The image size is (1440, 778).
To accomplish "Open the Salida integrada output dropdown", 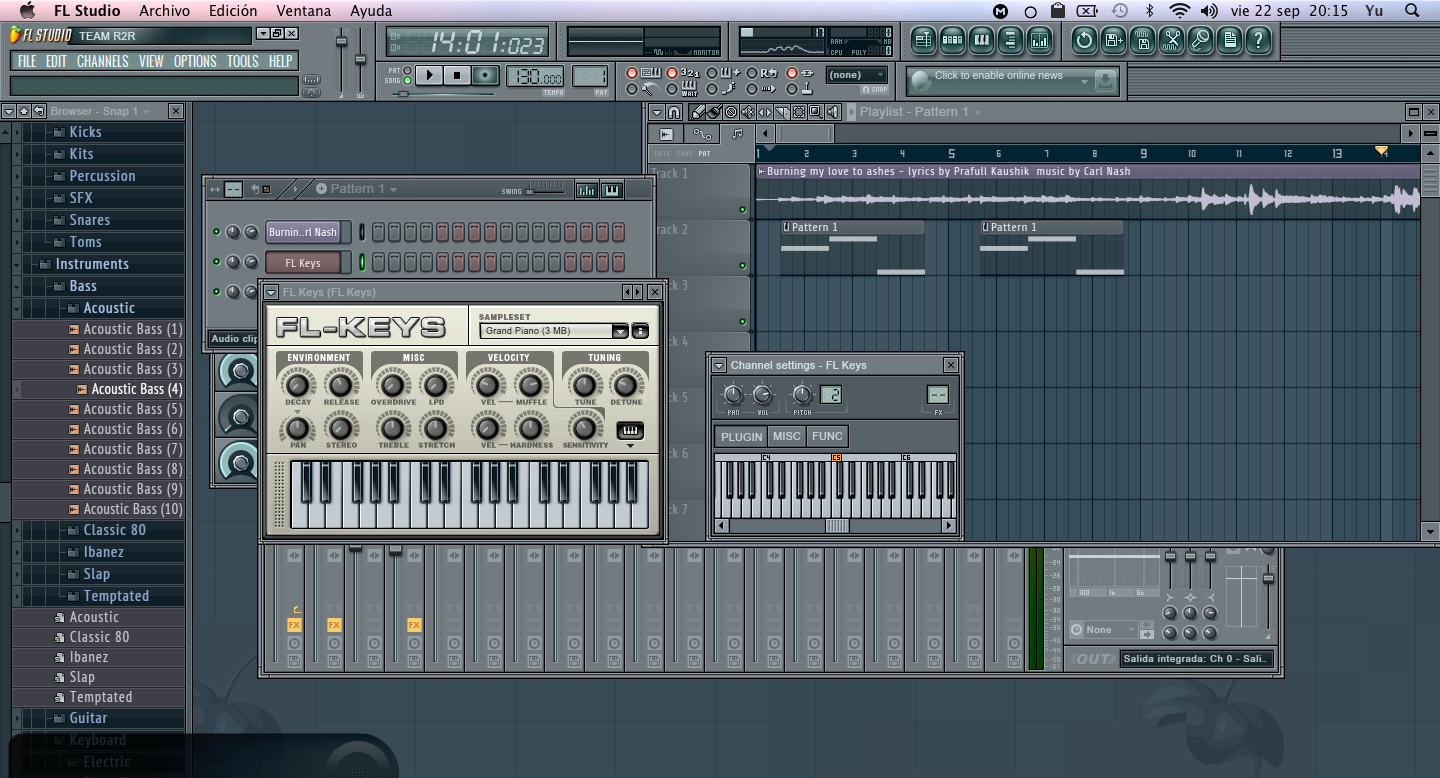I will pos(1196,659).
